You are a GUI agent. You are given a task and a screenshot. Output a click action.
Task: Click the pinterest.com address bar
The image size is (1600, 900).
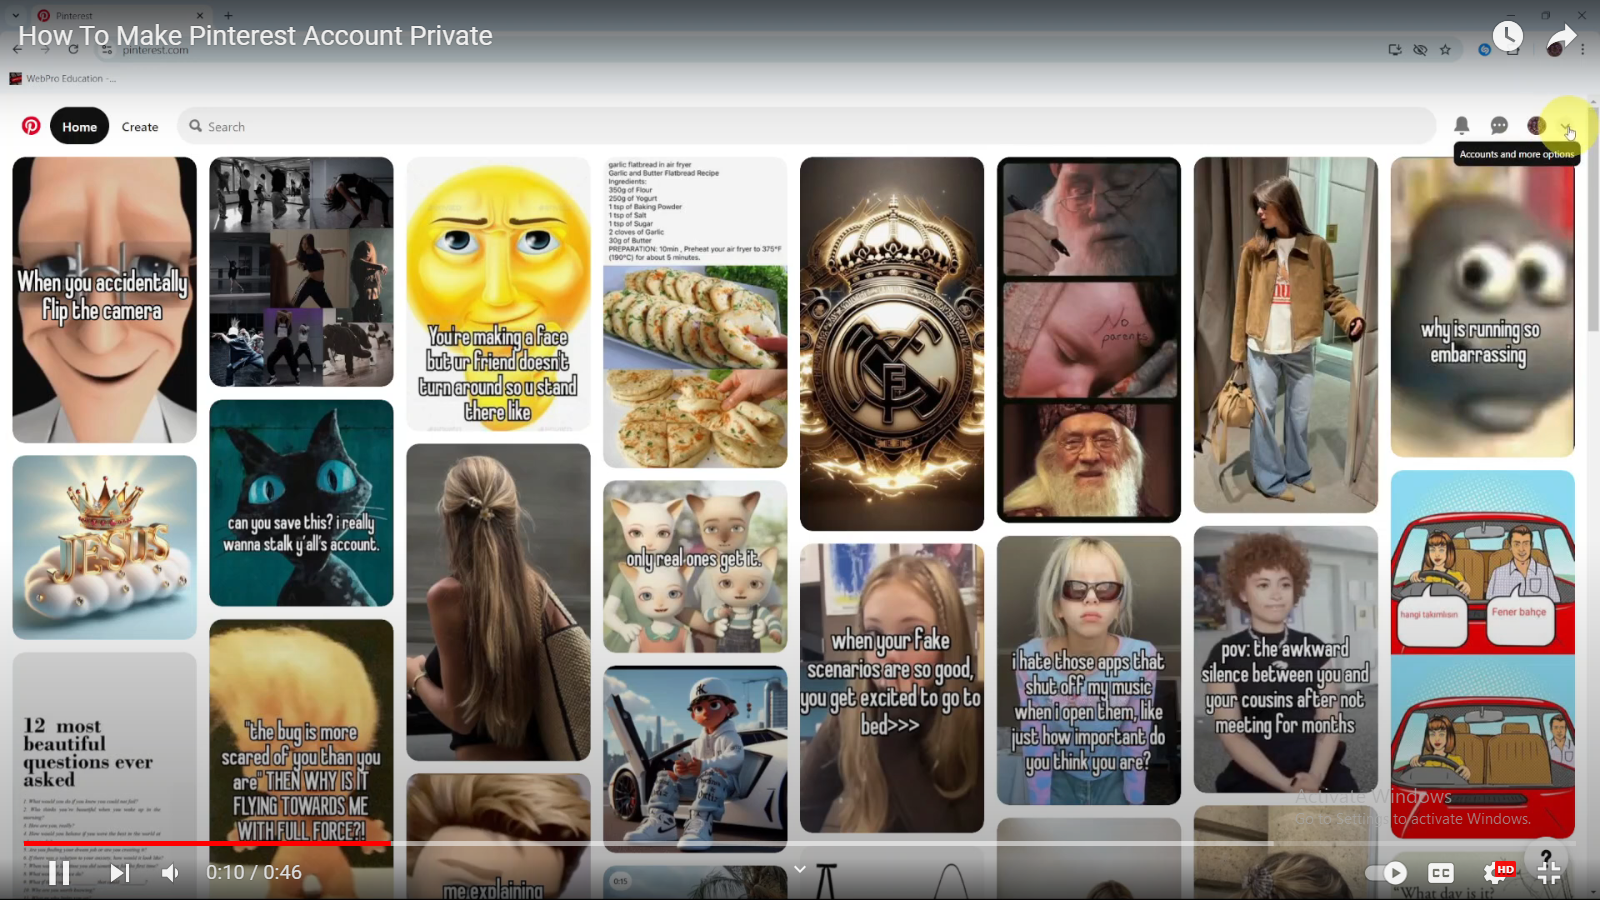[x=155, y=50]
